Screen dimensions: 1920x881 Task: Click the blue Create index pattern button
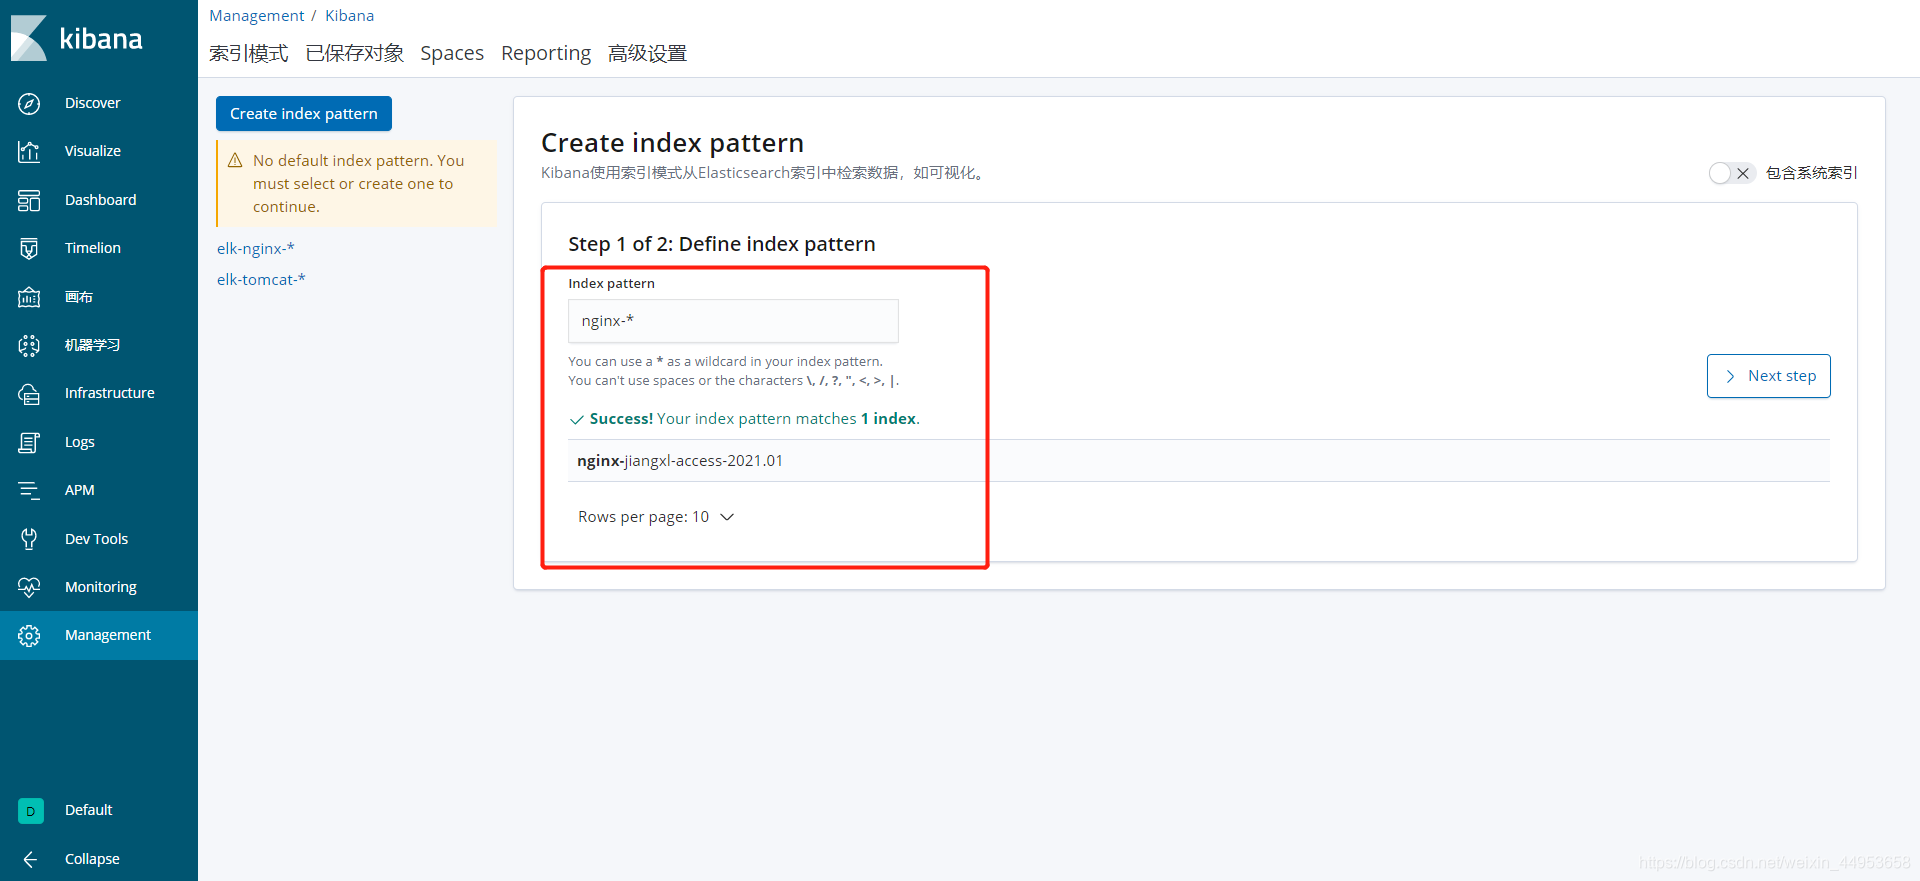(304, 114)
